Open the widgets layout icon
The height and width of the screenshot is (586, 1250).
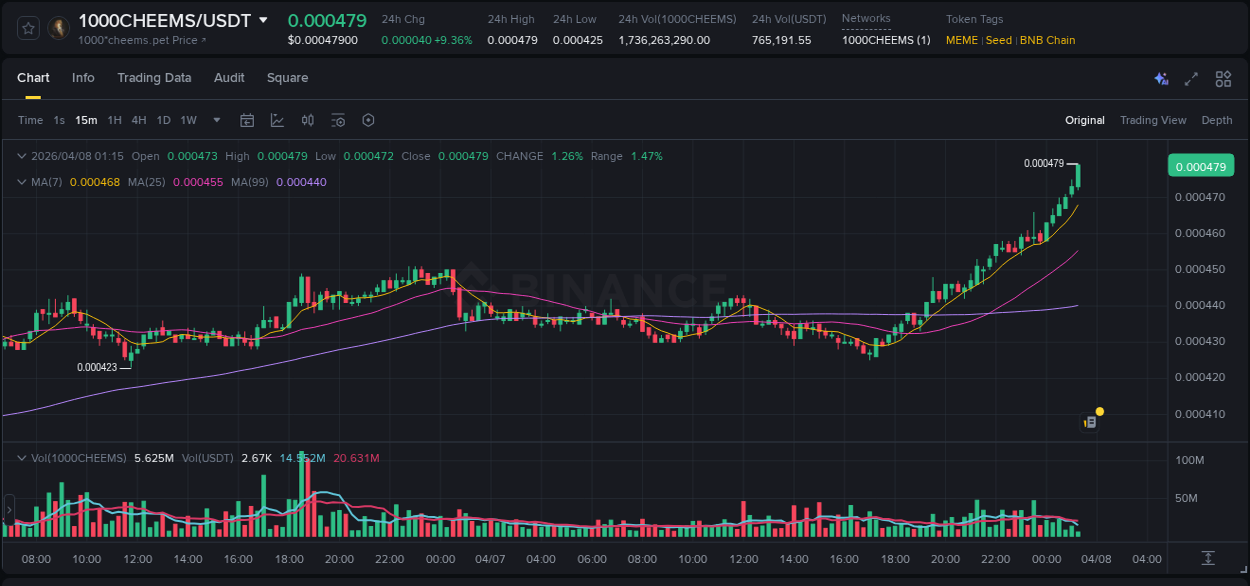[x=1223, y=78]
